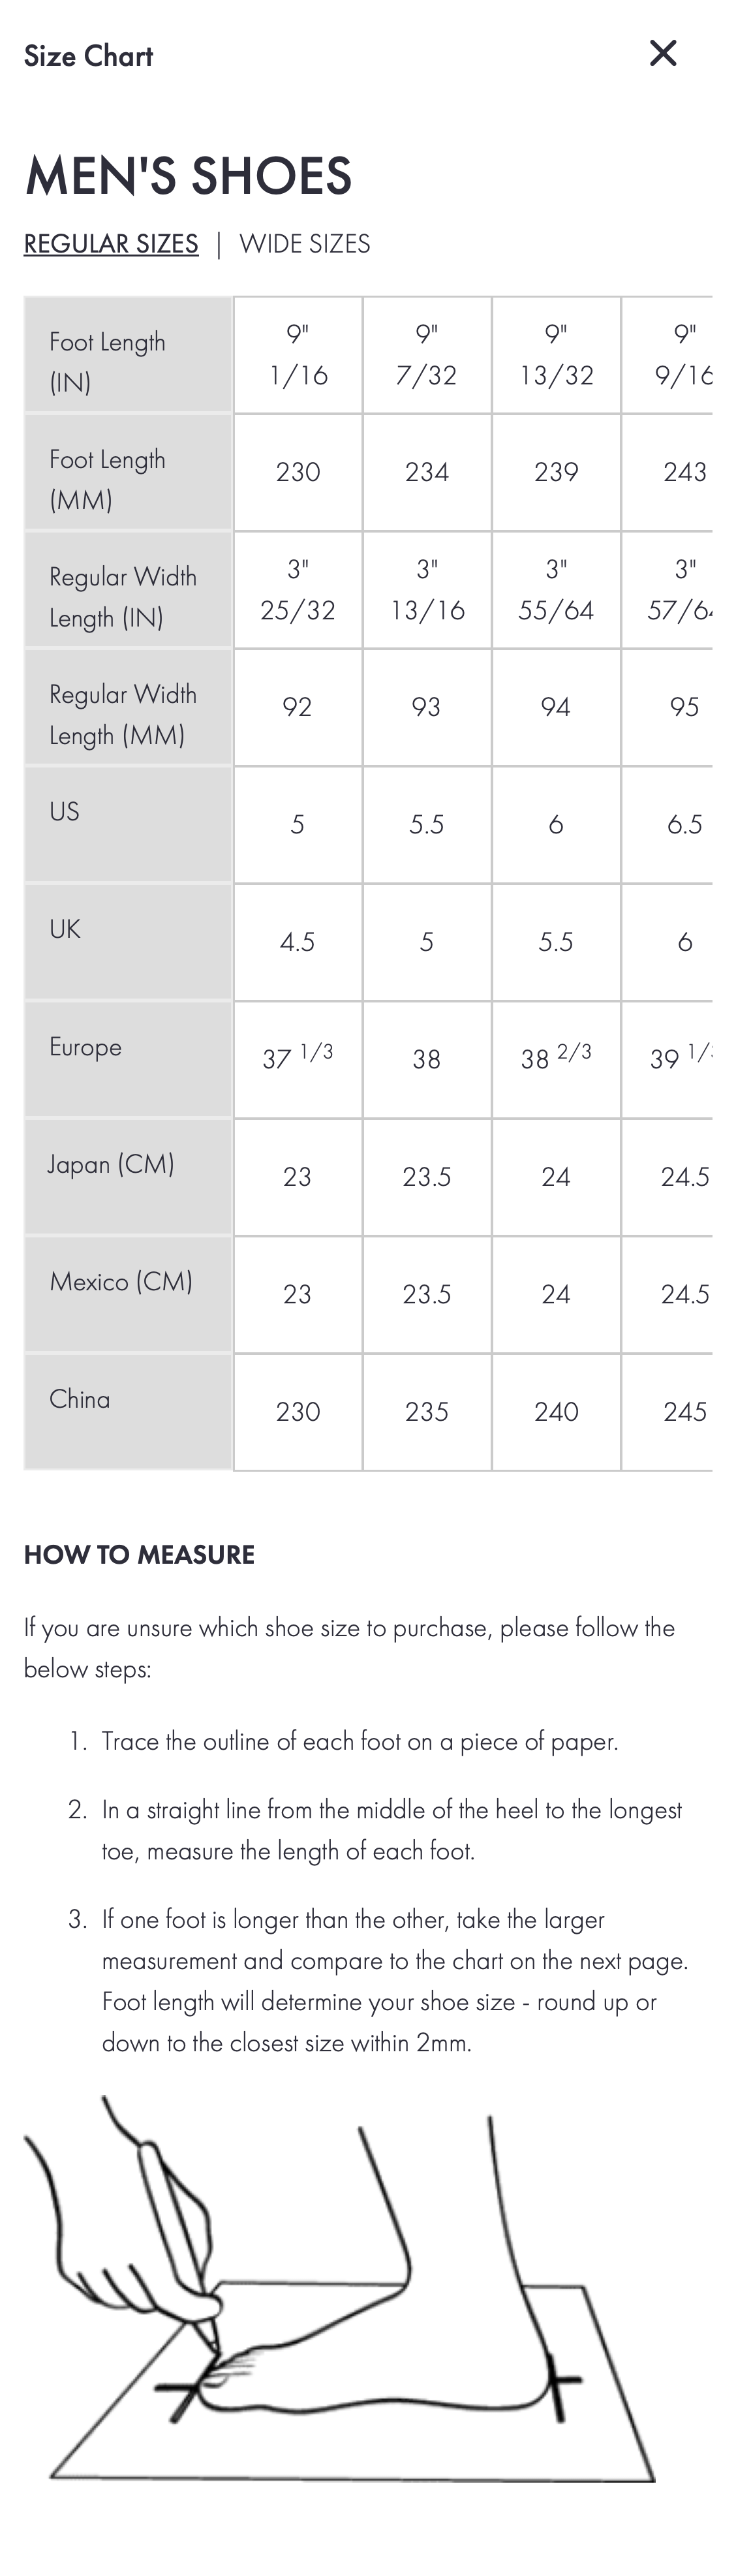Viewport: 736px width, 2576px height.
Task: Click the US size 6 cell
Action: click(556, 824)
